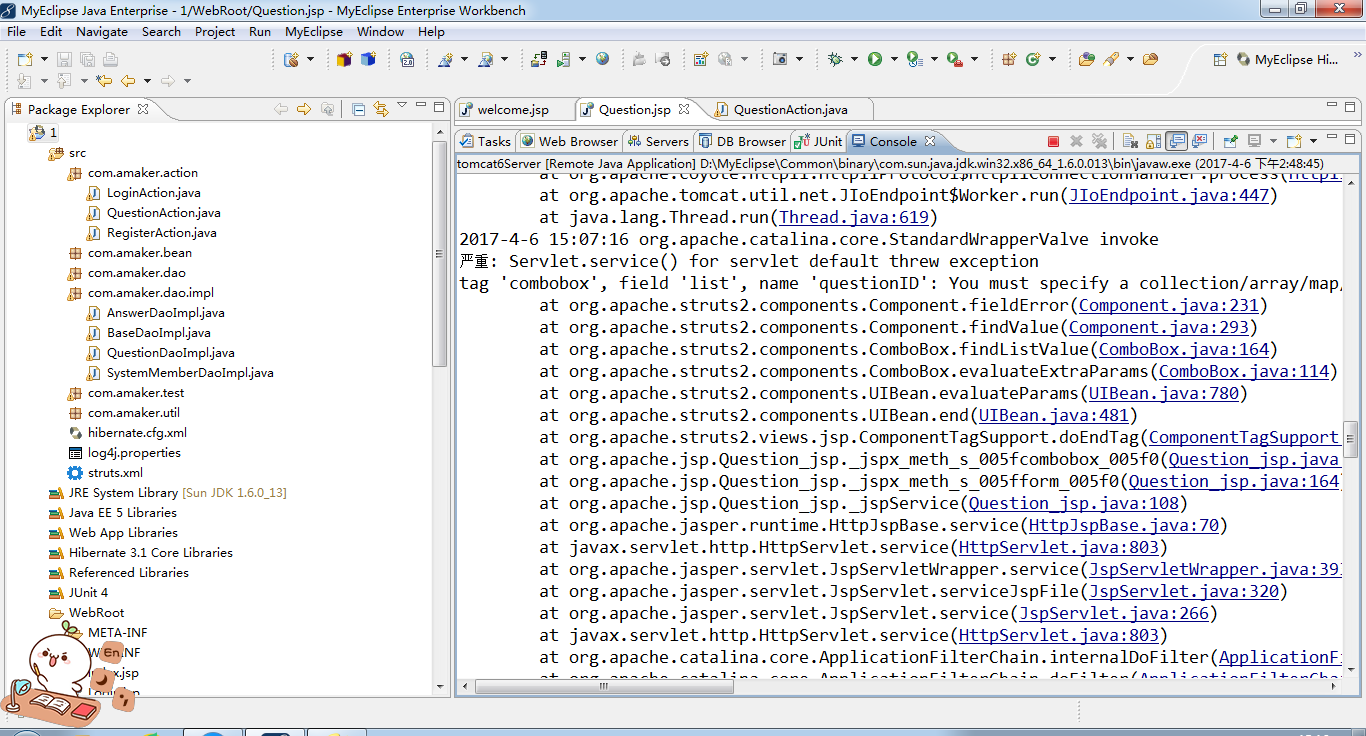Click the New Java Class icon
This screenshot has width=1366, height=736.
pyautogui.click(x=1033, y=59)
